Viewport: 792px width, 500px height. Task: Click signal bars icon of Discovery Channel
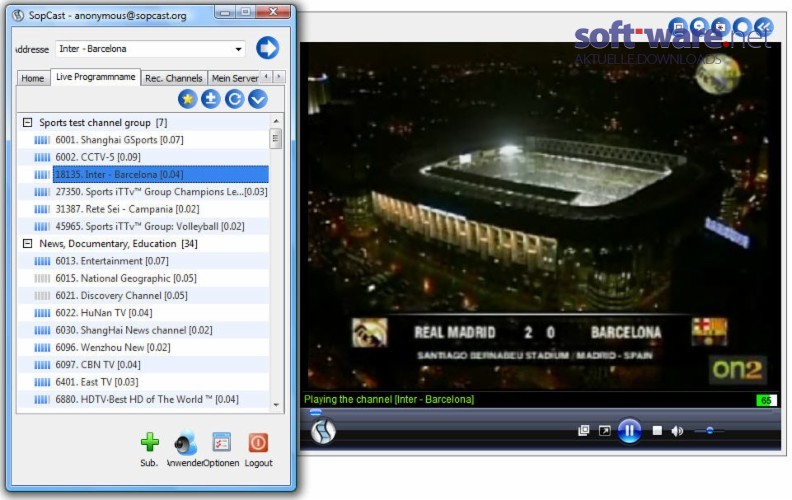42,295
